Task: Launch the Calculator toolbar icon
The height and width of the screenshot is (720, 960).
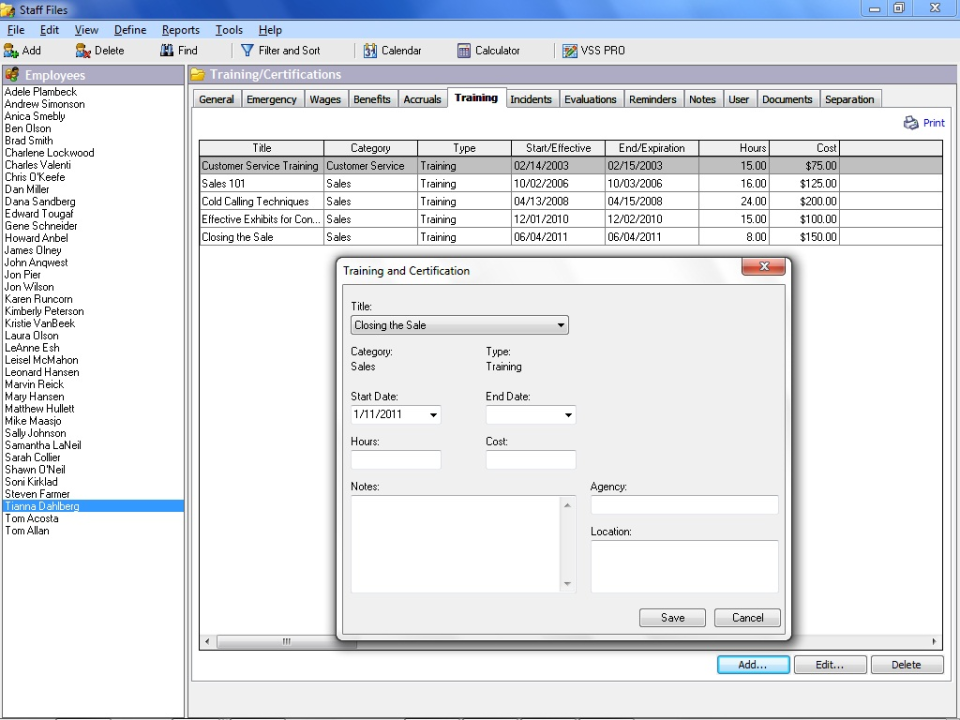Action: tap(464, 50)
